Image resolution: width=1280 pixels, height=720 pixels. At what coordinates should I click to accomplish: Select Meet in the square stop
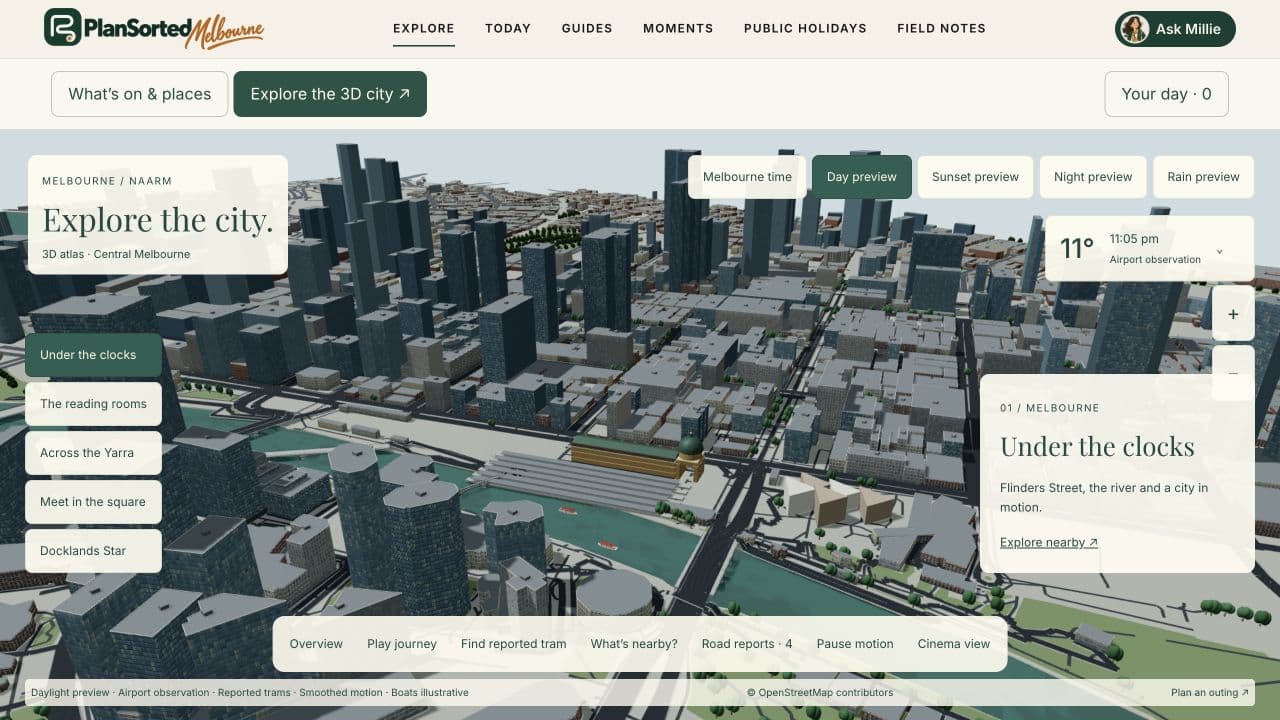click(94, 502)
